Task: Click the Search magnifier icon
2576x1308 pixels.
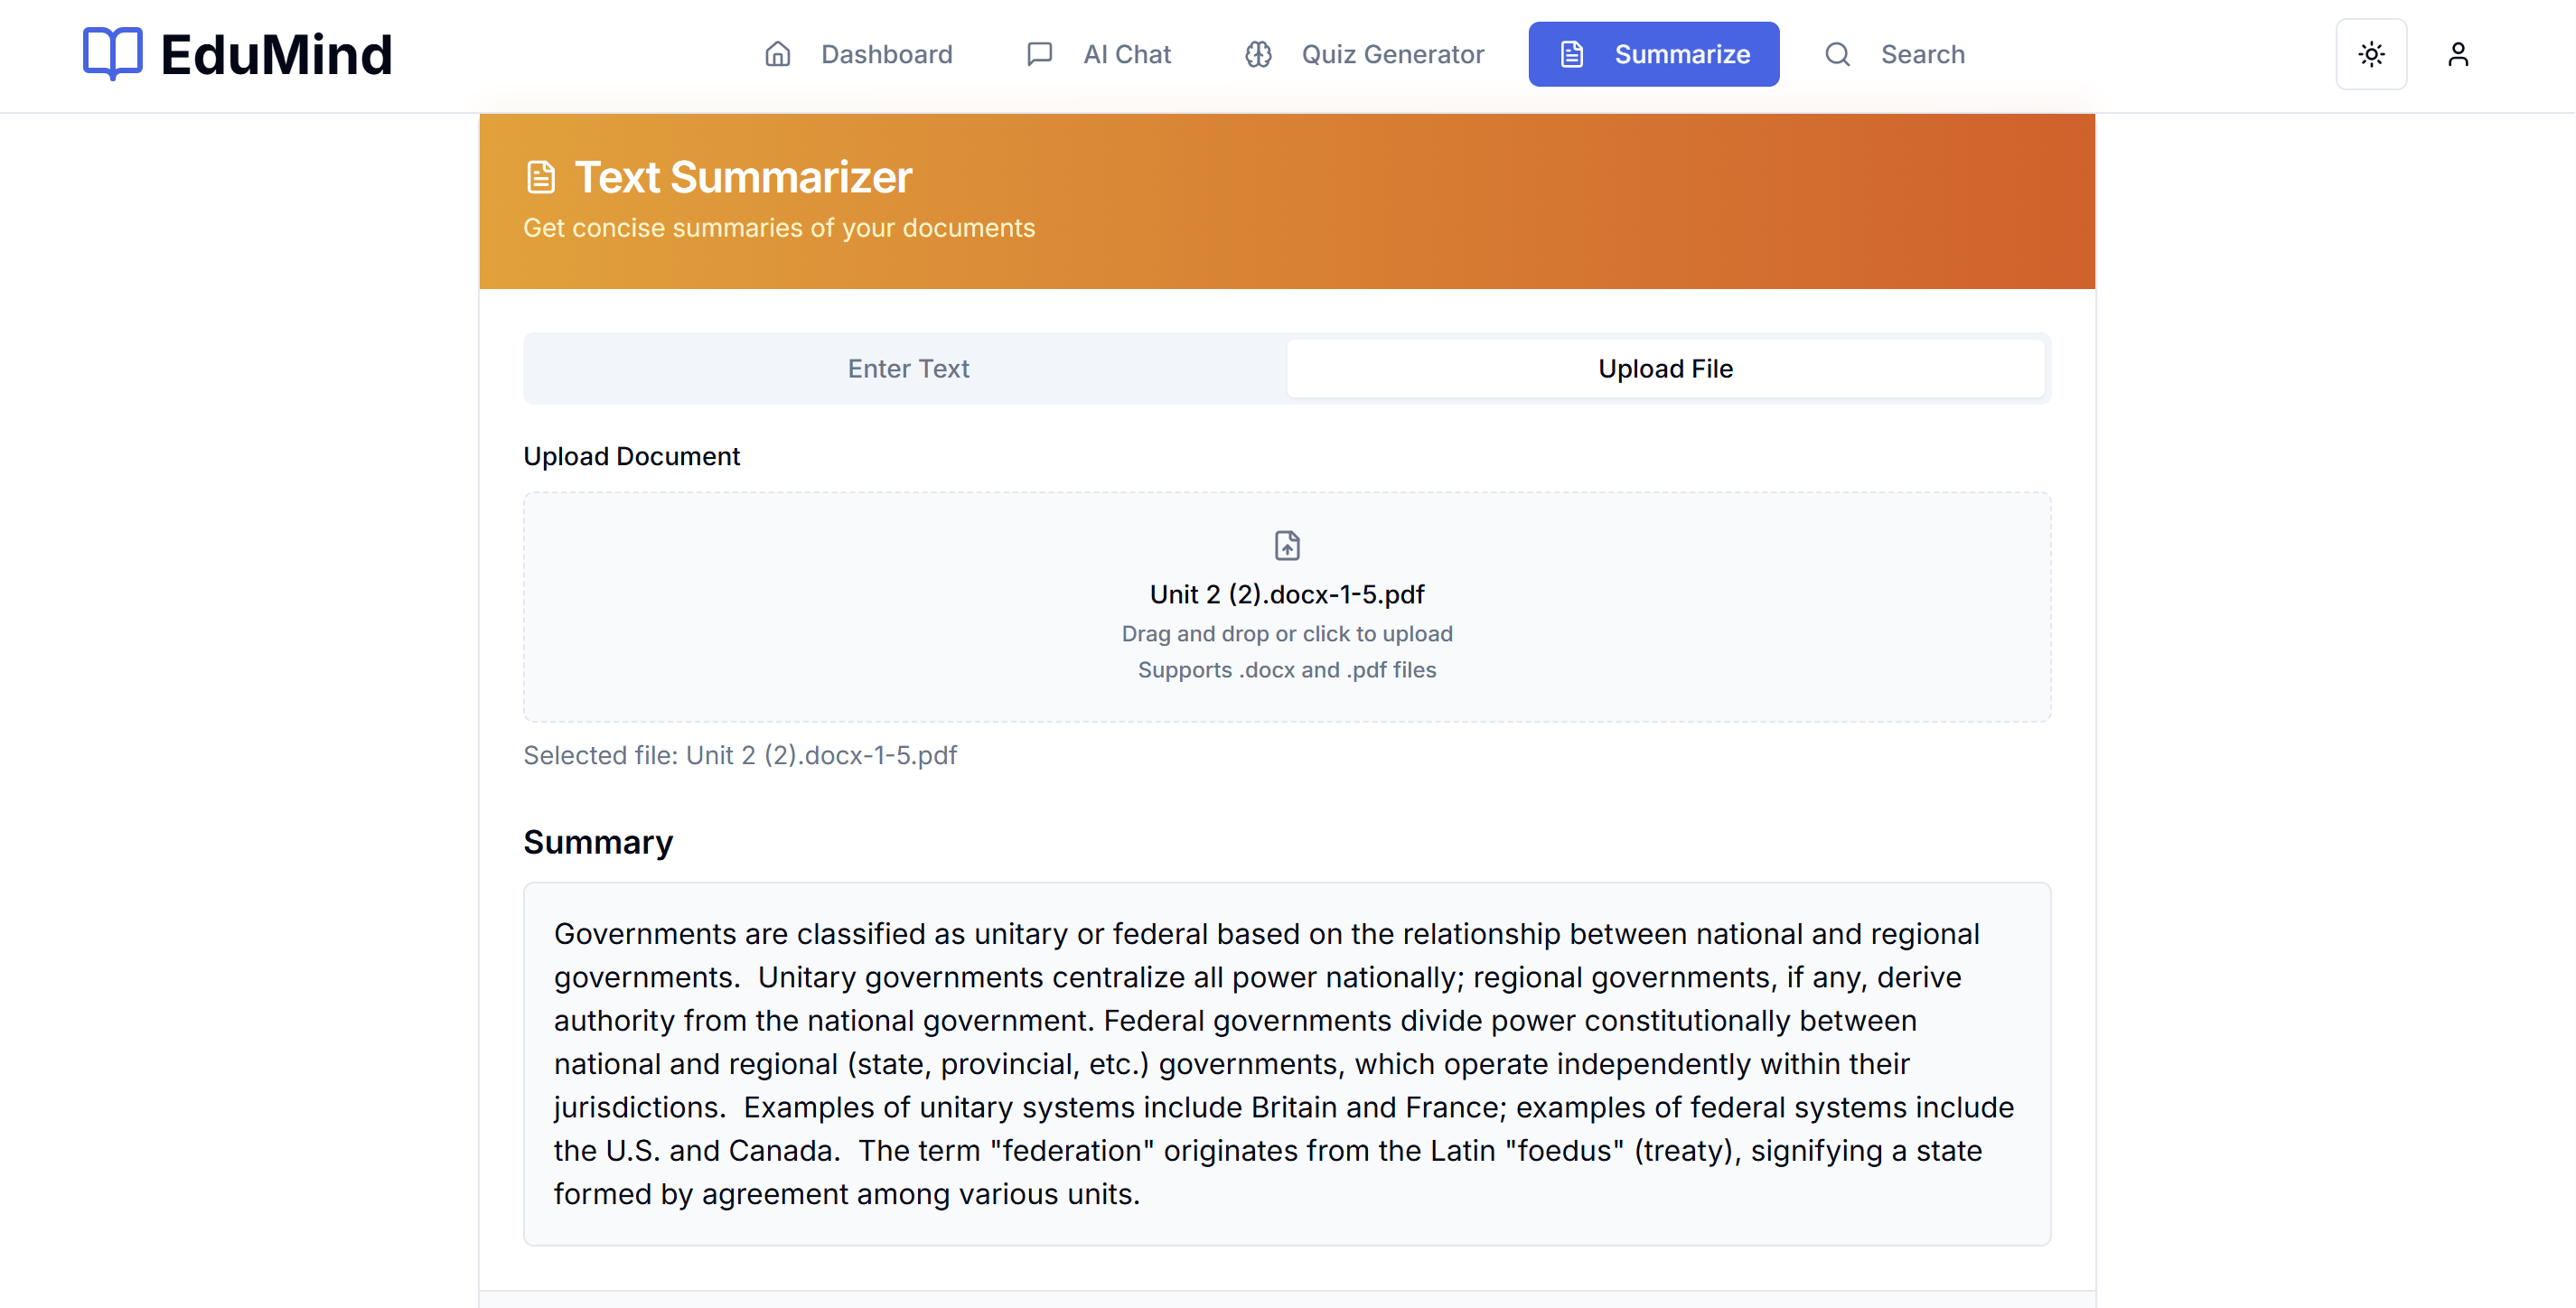Action: tap(1837, 54)
